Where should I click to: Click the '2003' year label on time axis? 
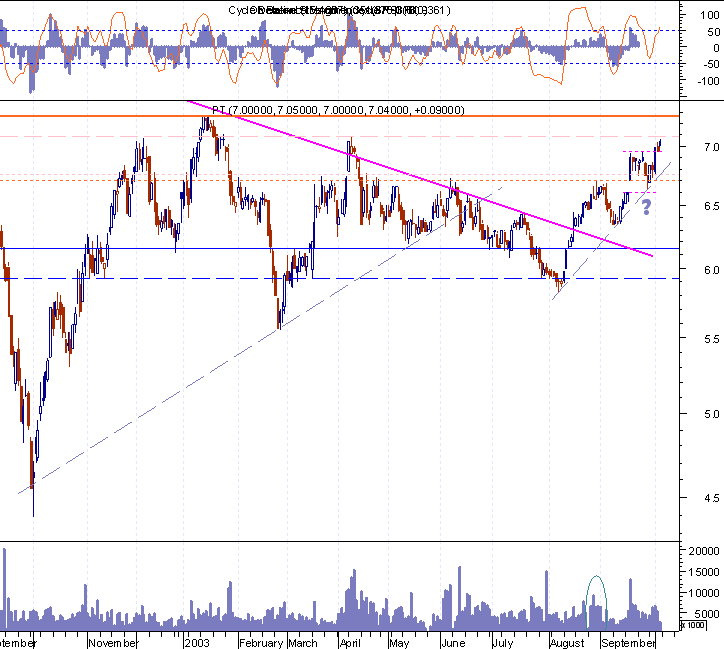tap(197, 643)
